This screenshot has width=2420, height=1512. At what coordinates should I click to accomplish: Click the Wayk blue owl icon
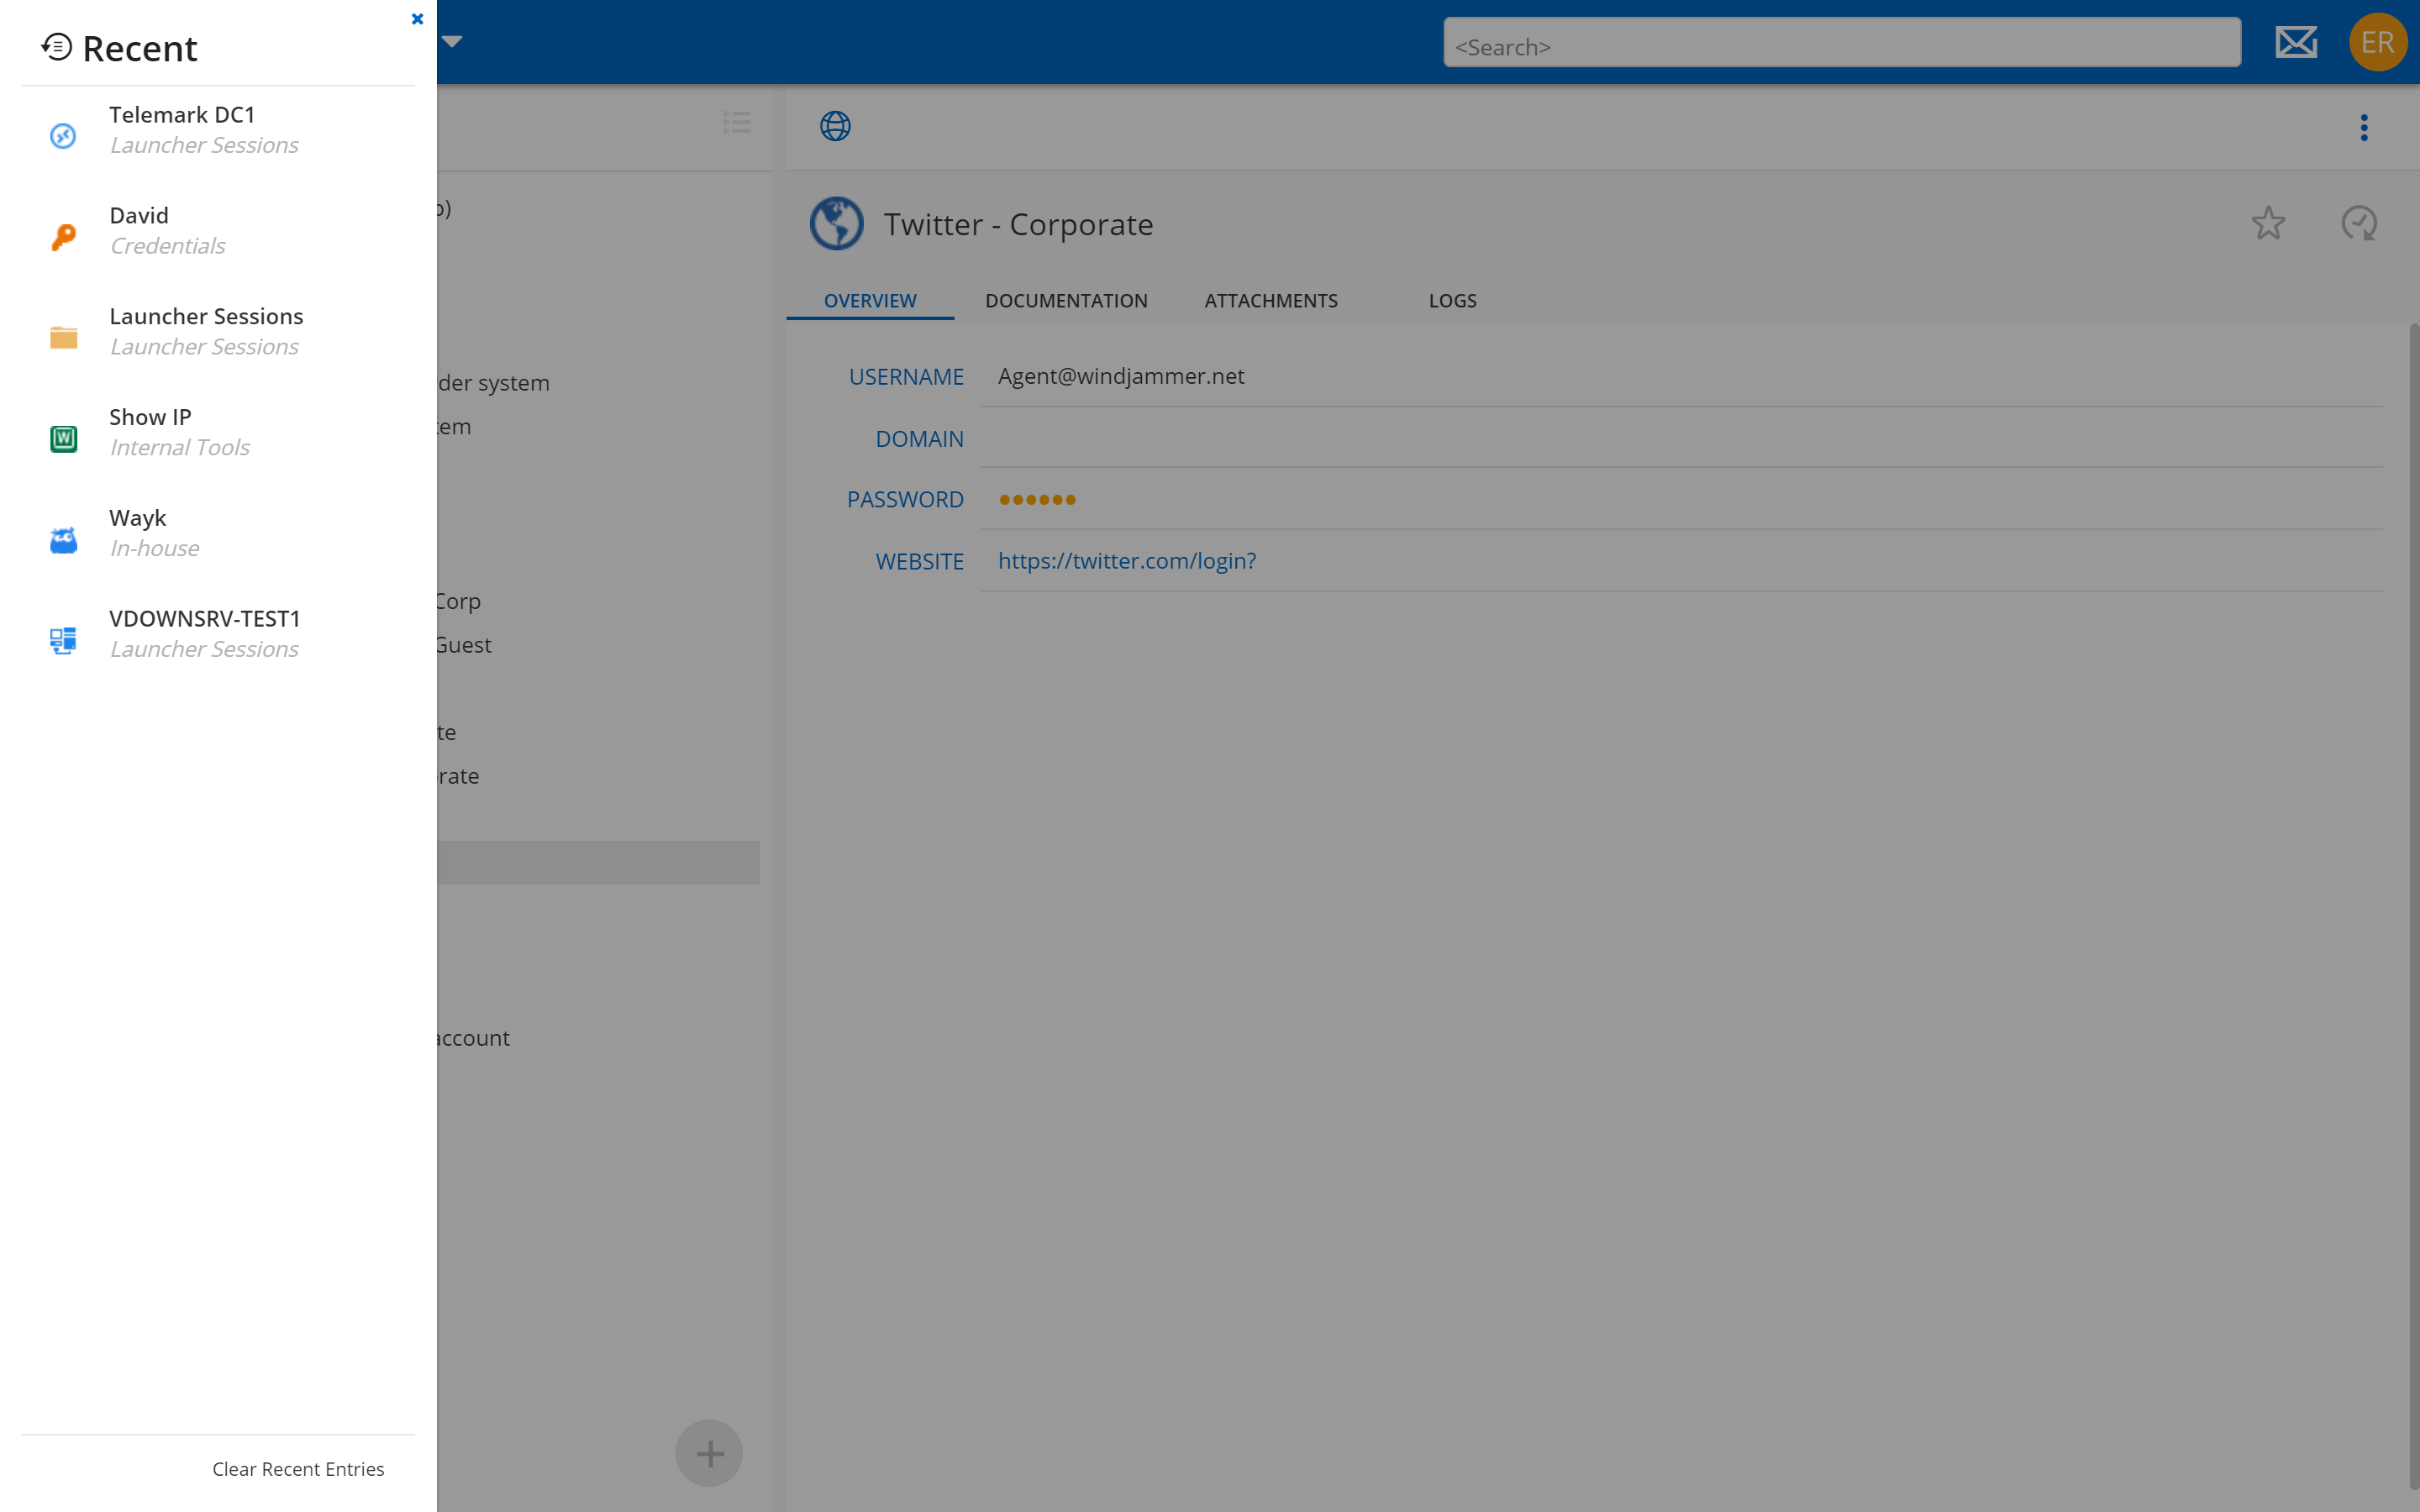[x=63, y=539]
